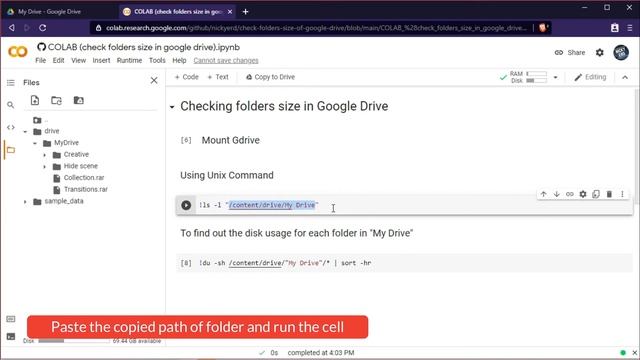Image resolution: width=640 pixels, height=360 pixels.
Task: Open the Edit menu
Action: tap(58, 60)
